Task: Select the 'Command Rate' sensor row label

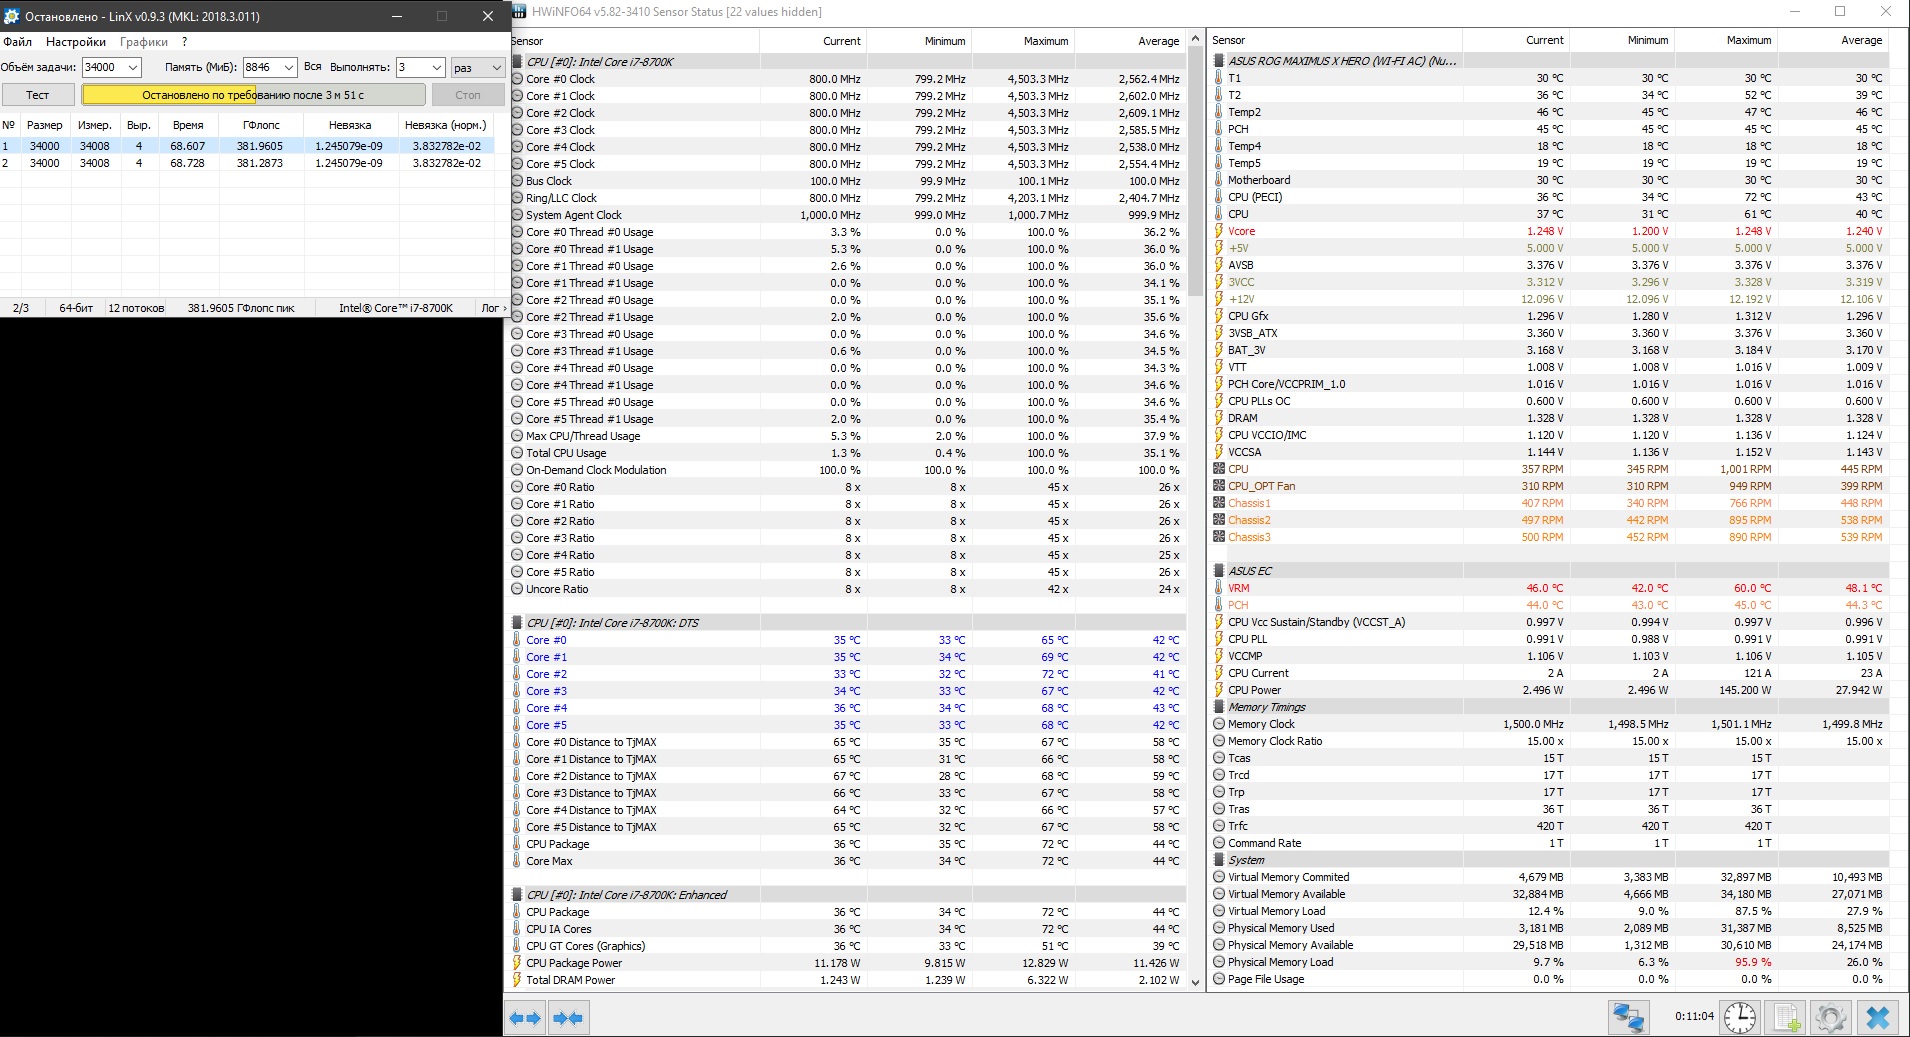Action: click(1265, 843)
